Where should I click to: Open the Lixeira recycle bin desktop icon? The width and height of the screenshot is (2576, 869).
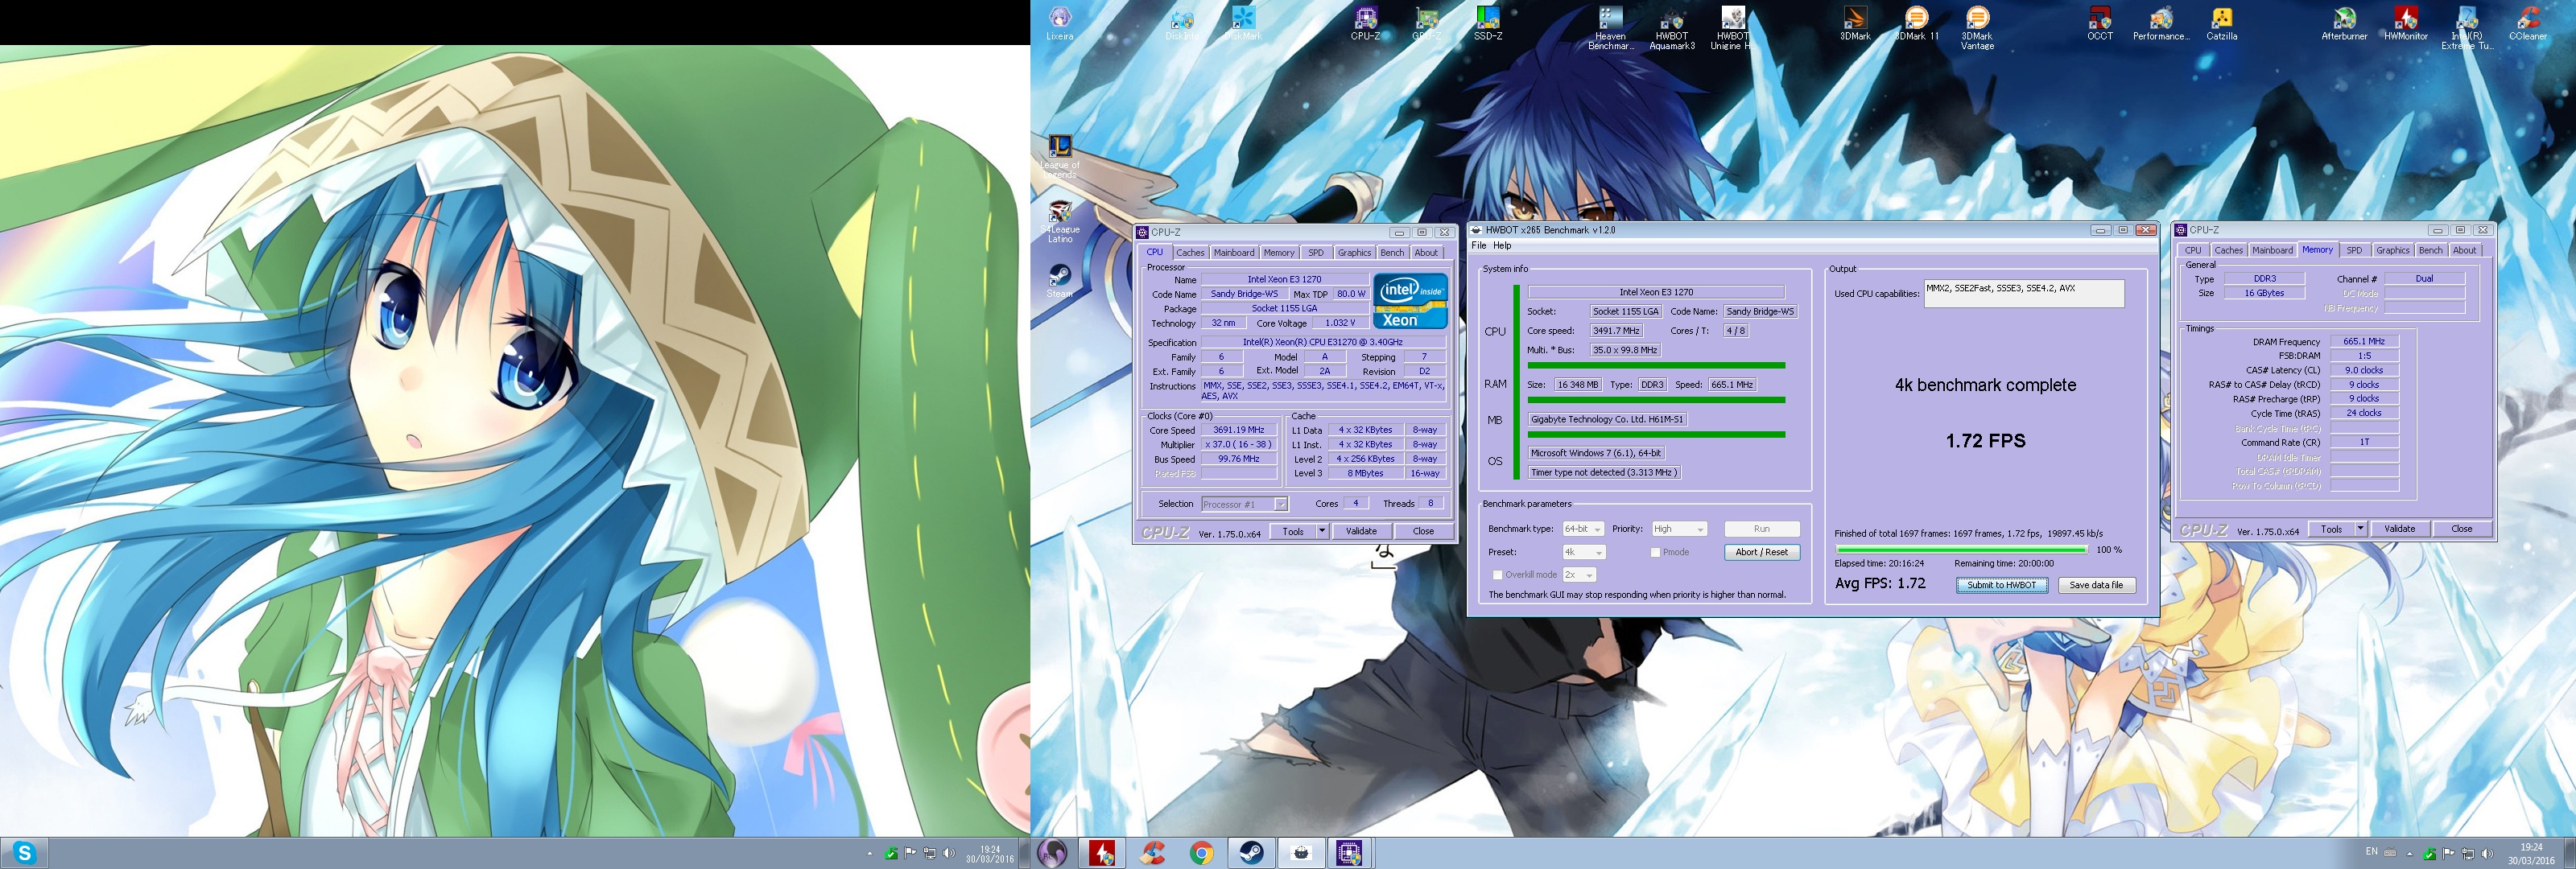pos(1060,23)
